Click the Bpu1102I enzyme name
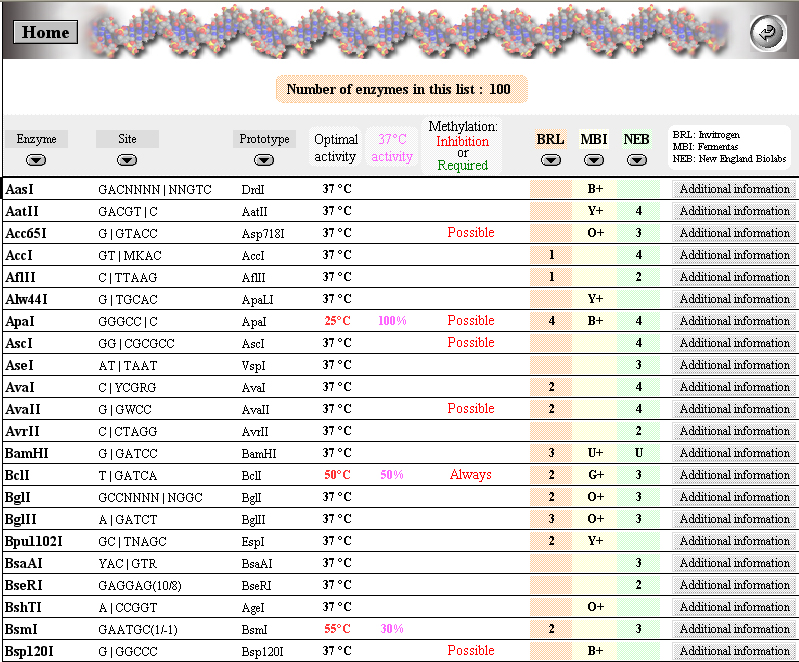Screen dimensions: 799x662 (x=34, y=541)
